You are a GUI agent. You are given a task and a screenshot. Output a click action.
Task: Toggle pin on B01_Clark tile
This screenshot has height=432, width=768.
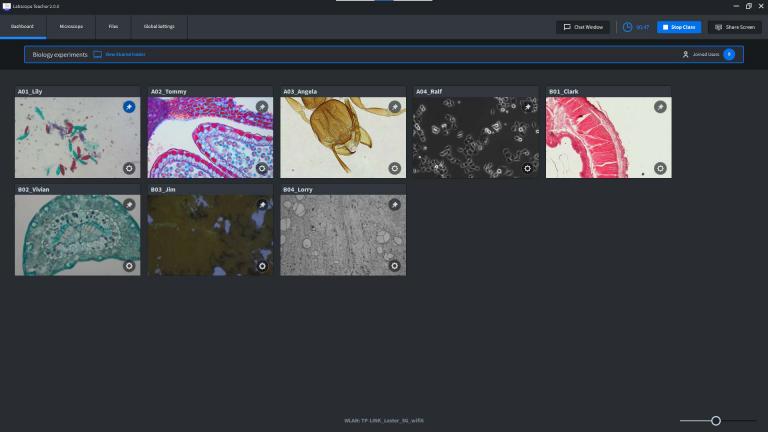[660, 106]
